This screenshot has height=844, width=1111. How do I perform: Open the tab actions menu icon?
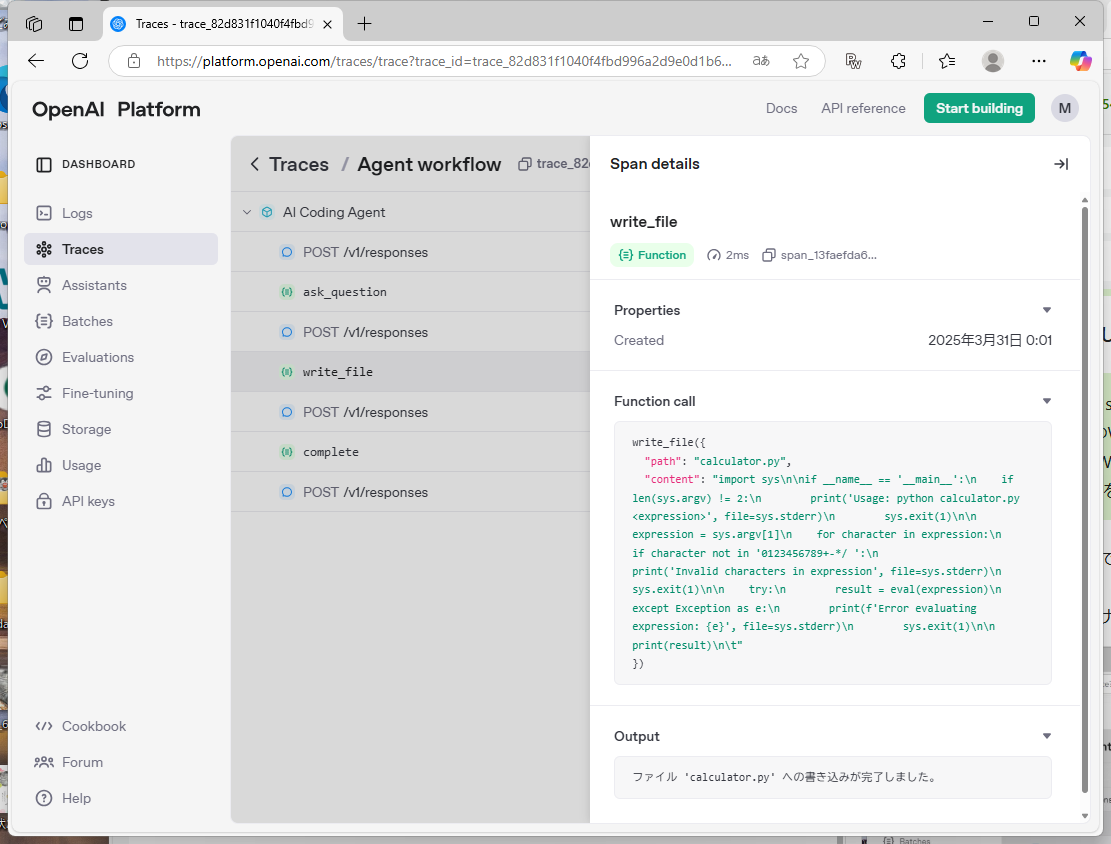tap(76, 23)
